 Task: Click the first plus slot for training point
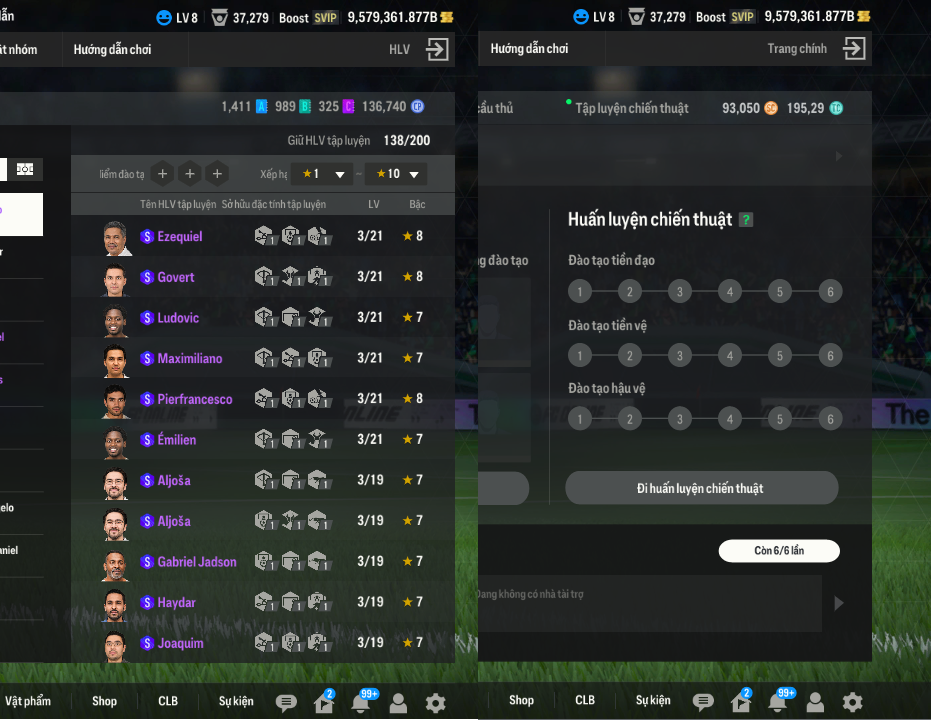click(163, 174)
